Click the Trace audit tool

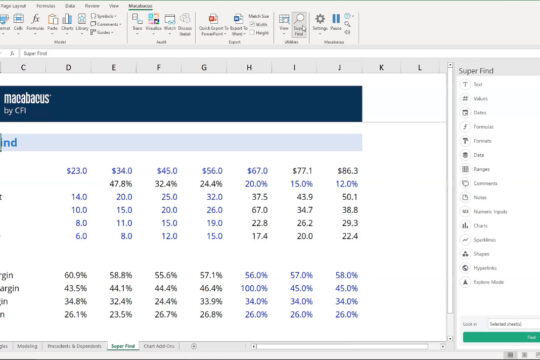point(137,23)
